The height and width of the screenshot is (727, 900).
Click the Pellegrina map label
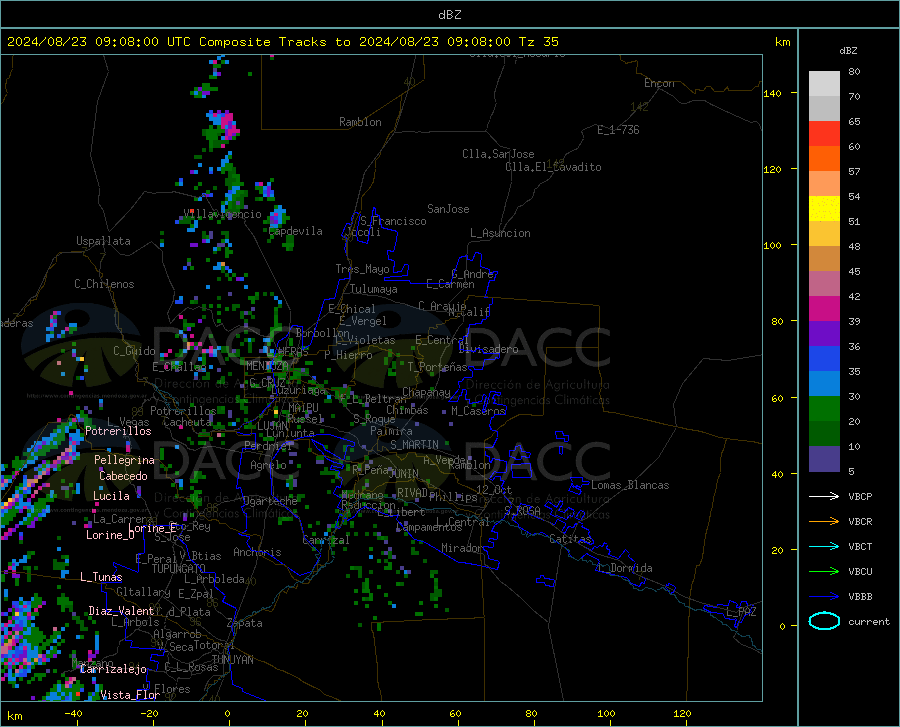(125, 460)
